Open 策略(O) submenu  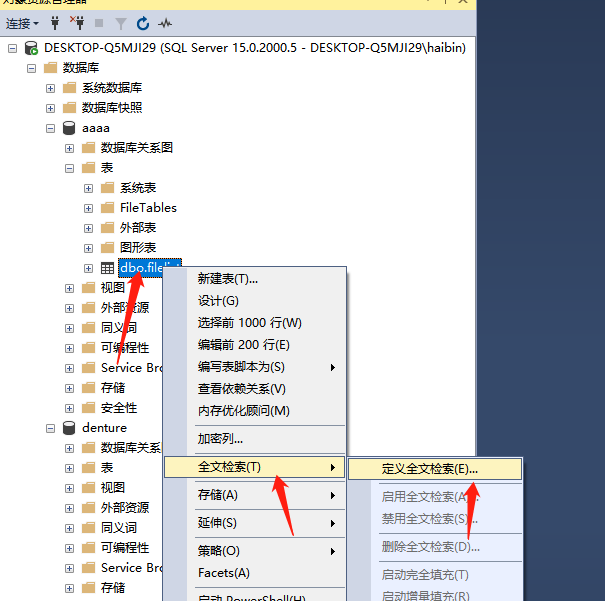click(x=254, y=551)
